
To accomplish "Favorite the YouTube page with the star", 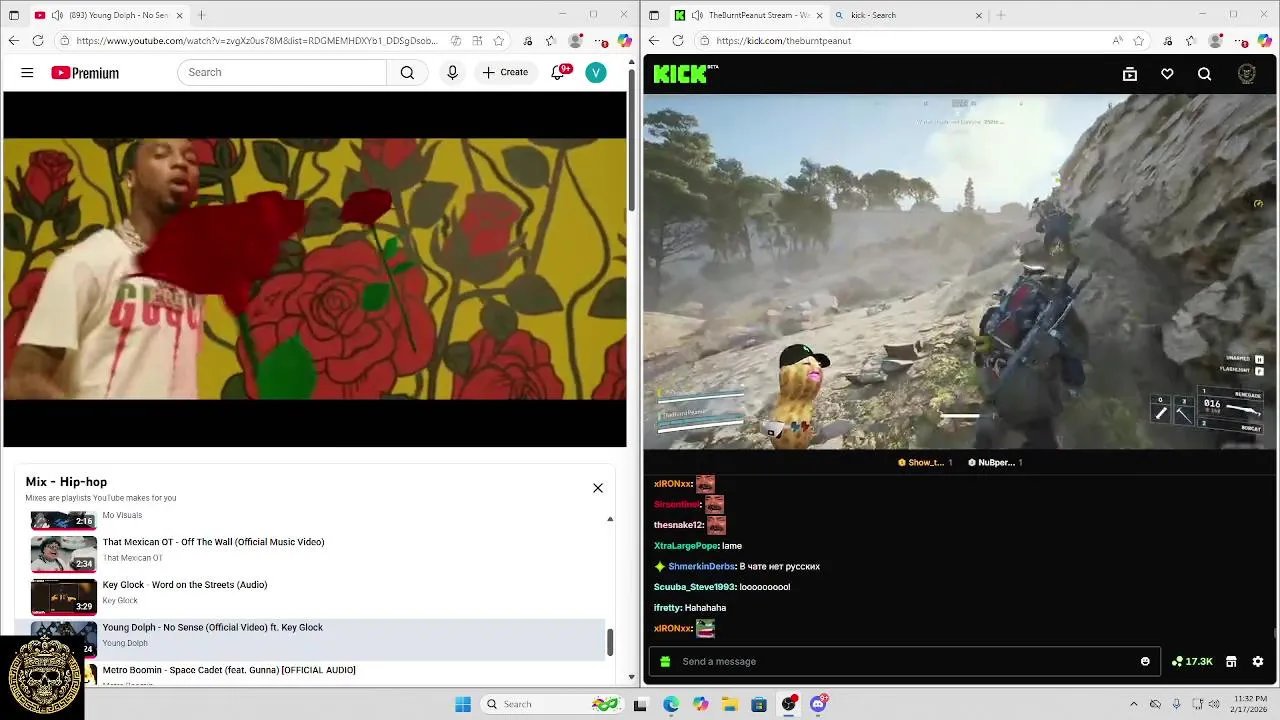I will pos(499,40).
